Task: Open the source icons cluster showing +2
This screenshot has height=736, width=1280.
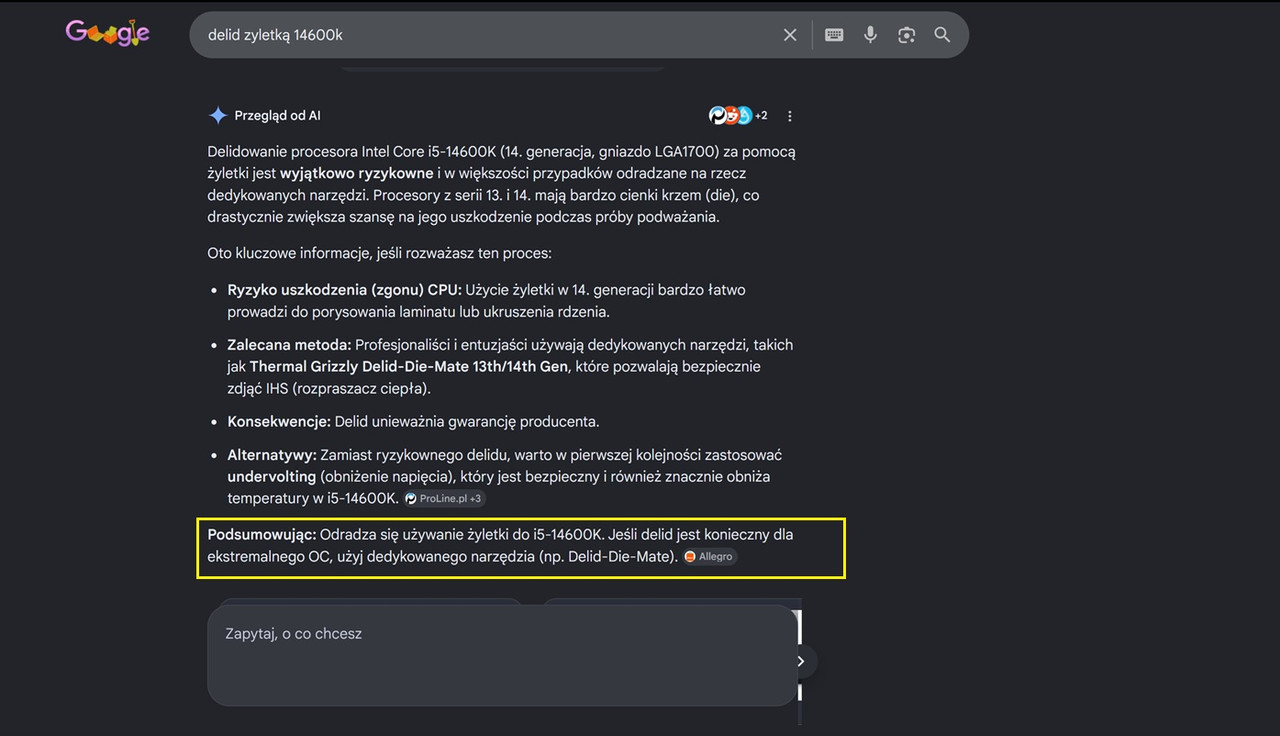Action: [x=739, y=115]
